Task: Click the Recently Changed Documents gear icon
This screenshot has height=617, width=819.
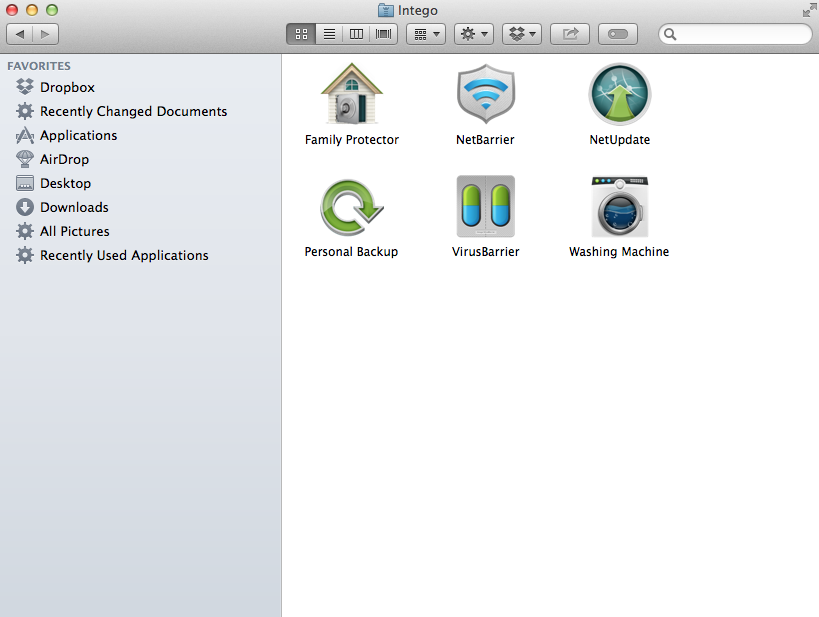Action: click(x=25, y=111)
